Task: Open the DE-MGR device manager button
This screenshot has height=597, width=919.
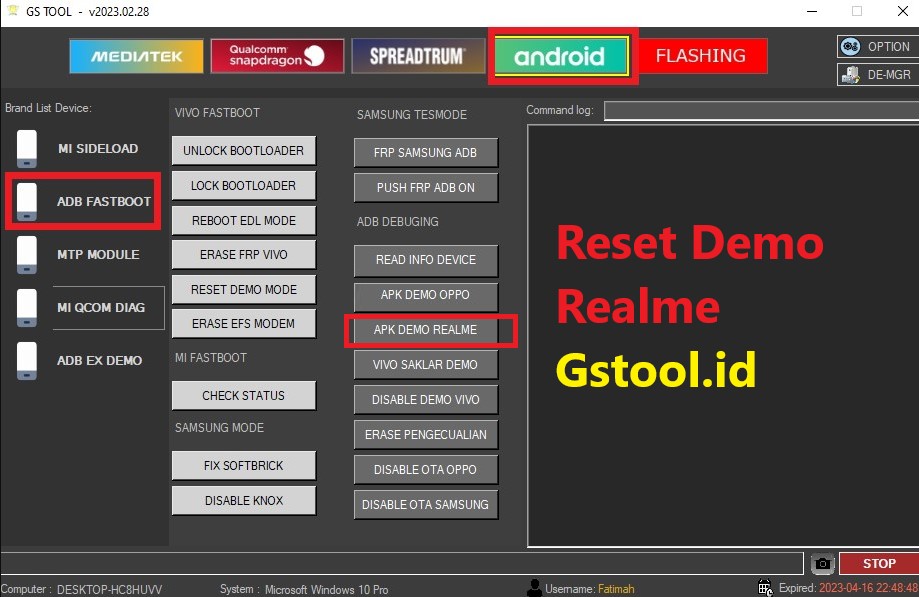Action: pos(878,74)
